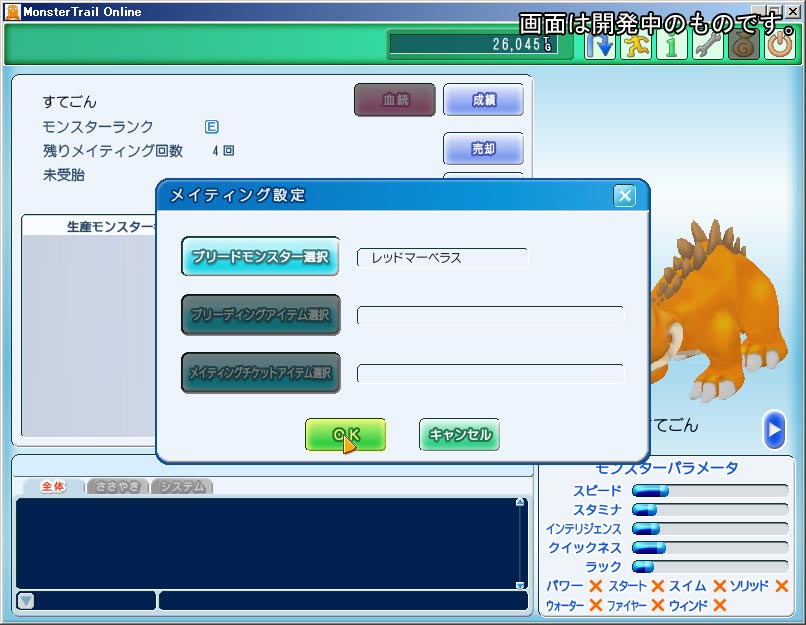Switch to the ささやき chat tab
The image size is (806, 625).
(118, 486)
